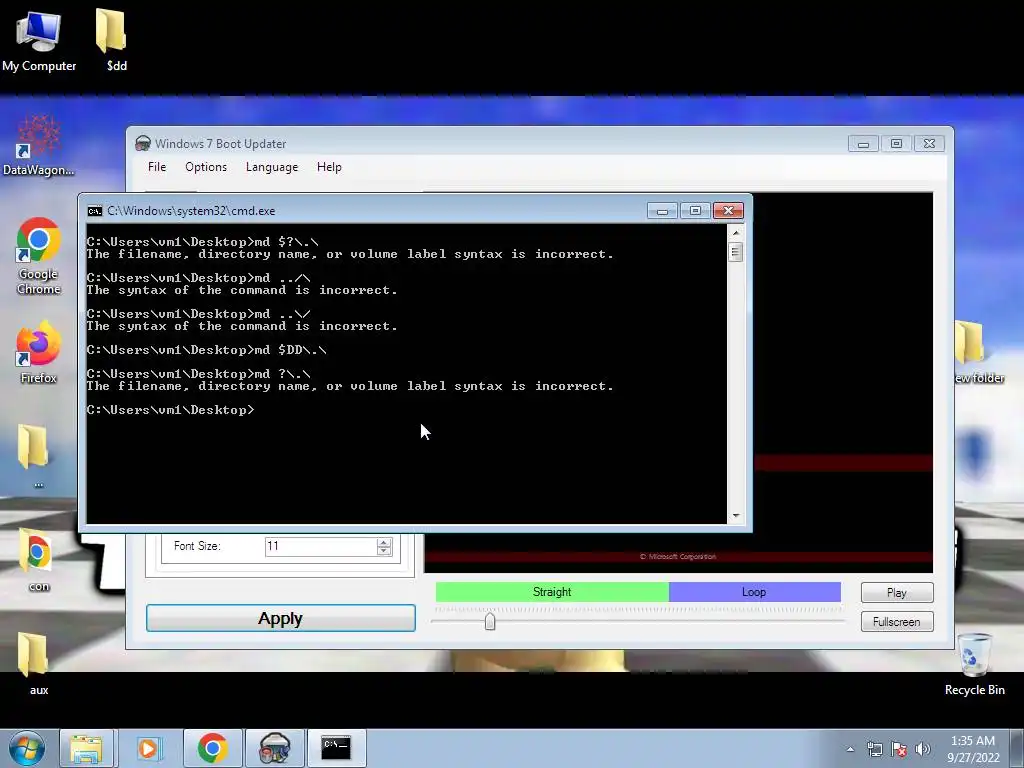Minimize the Windows 7 Boot Updater window
Viewport: 1024px width, 768px height.
coord(863,144)
